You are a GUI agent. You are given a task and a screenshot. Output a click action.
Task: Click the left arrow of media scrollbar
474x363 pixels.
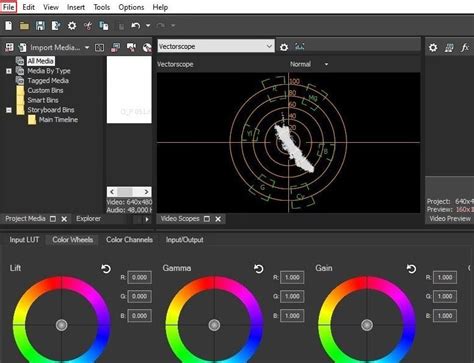pyautogui.click(x=112, y=192)
